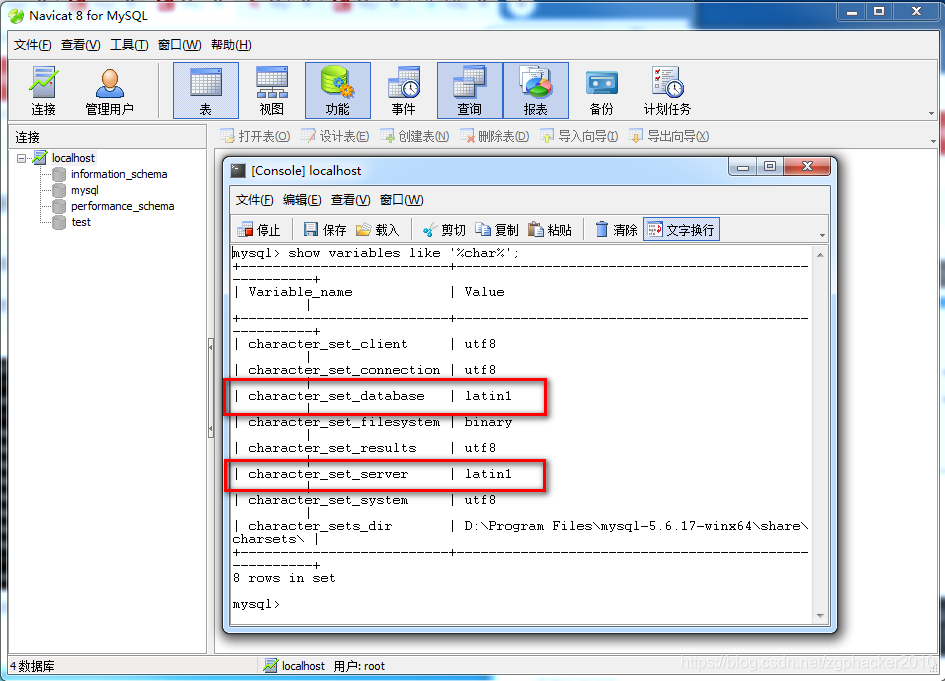Select the 事件 event toolbar icon
The height and width of the screenshot is (681, 945).
coord(403,91)
